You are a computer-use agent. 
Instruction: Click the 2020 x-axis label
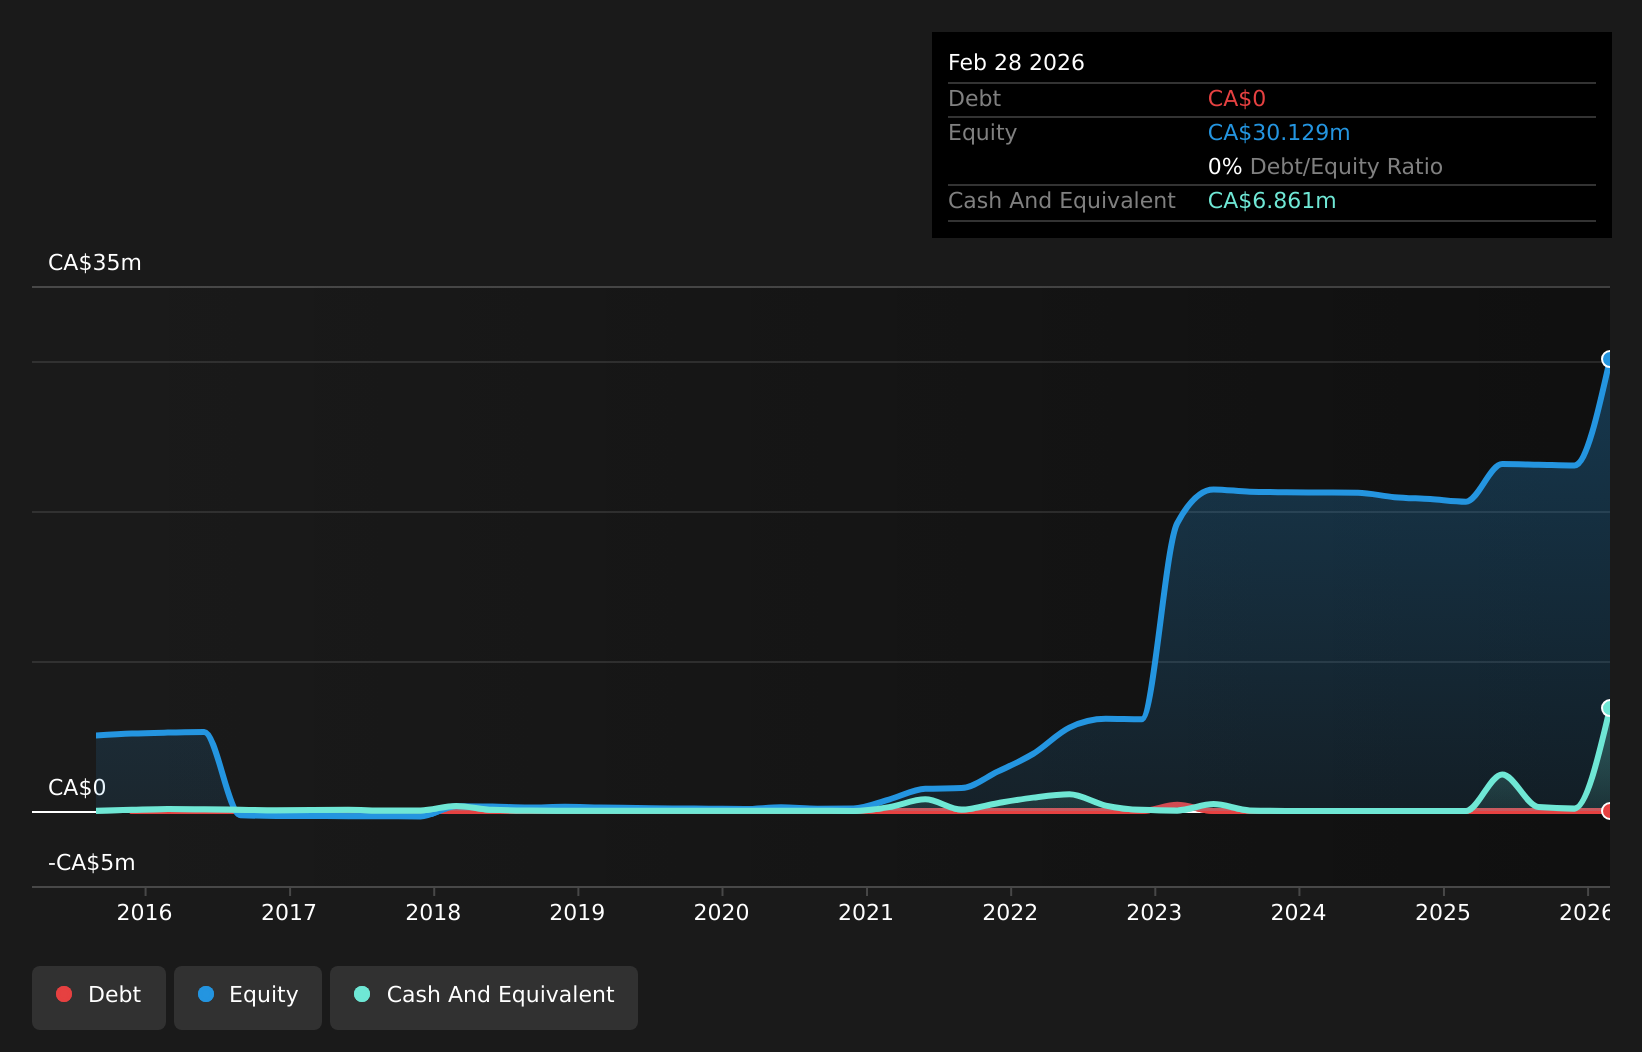coord(722,912)
